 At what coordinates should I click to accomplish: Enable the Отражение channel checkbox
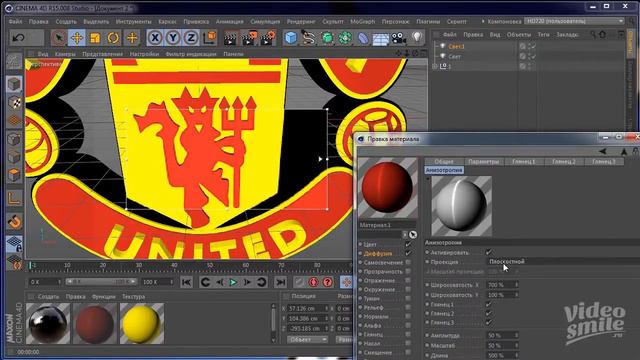[408, 280]
